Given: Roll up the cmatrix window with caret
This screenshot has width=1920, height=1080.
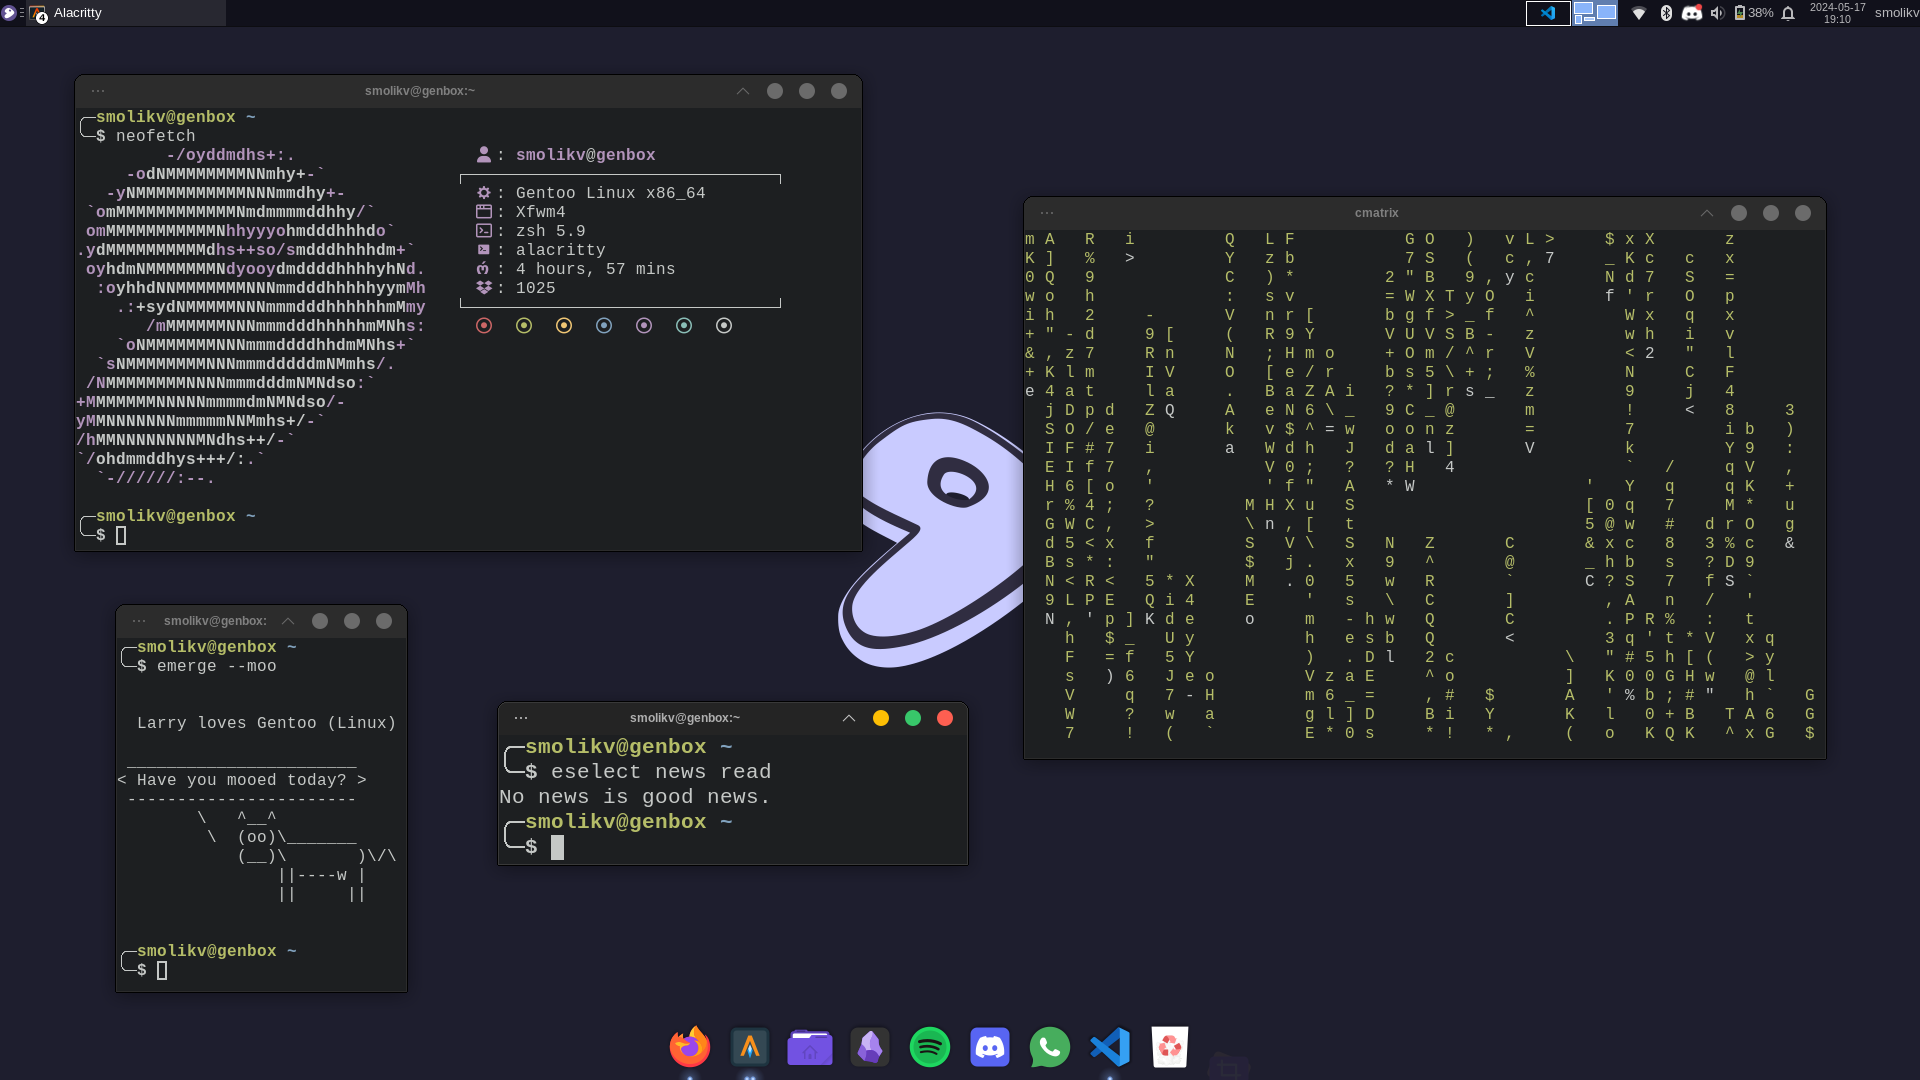Looking at the screenshot, I should click(x=1707, y=213).
